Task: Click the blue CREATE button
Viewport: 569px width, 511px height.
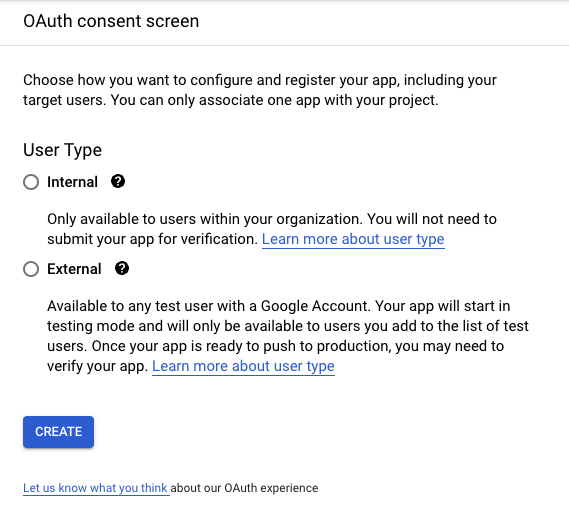Action: (x=58, y=432)
